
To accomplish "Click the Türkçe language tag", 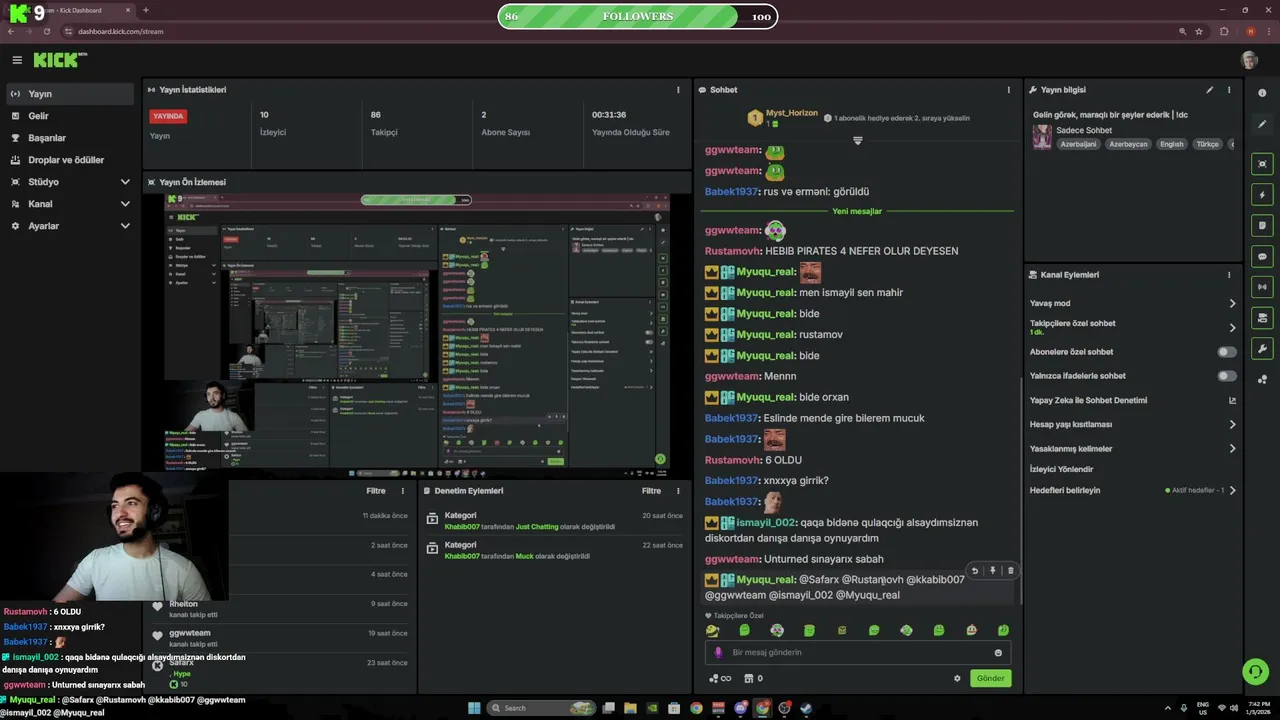I will [1208, 144].
